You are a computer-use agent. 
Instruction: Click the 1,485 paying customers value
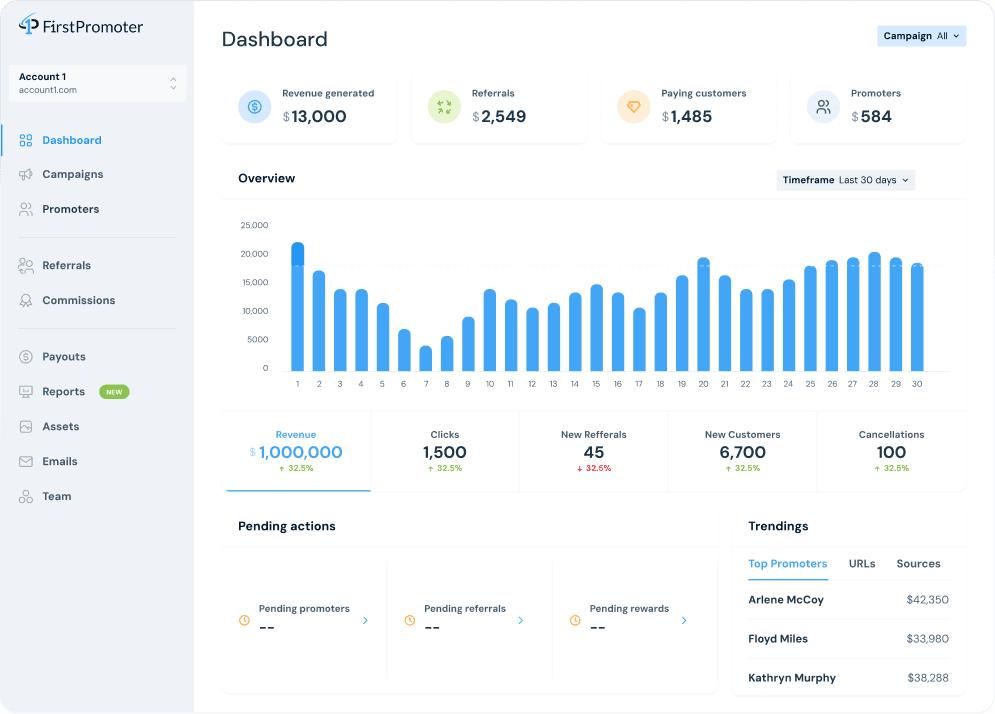click(687, 117)
